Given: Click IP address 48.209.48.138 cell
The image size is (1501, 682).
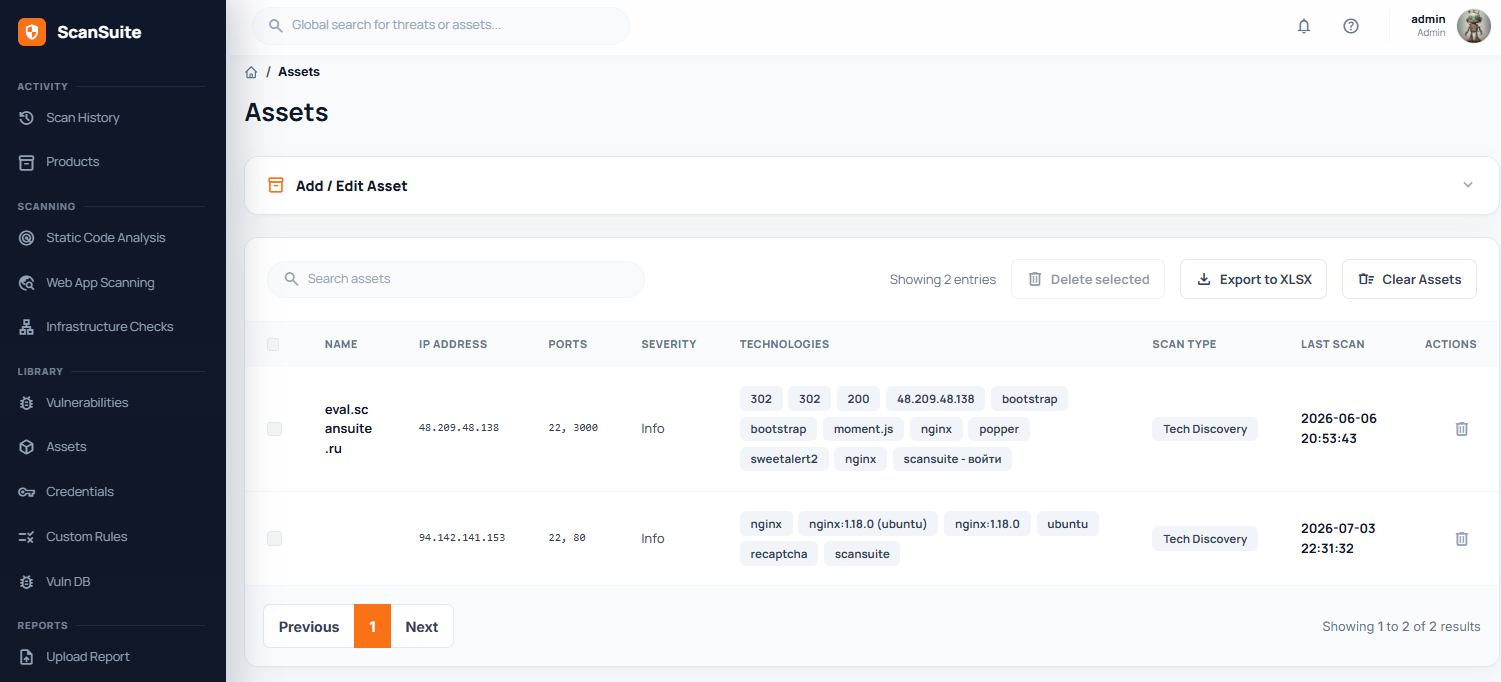Looking at the screenshot, I should coord(458,428).
